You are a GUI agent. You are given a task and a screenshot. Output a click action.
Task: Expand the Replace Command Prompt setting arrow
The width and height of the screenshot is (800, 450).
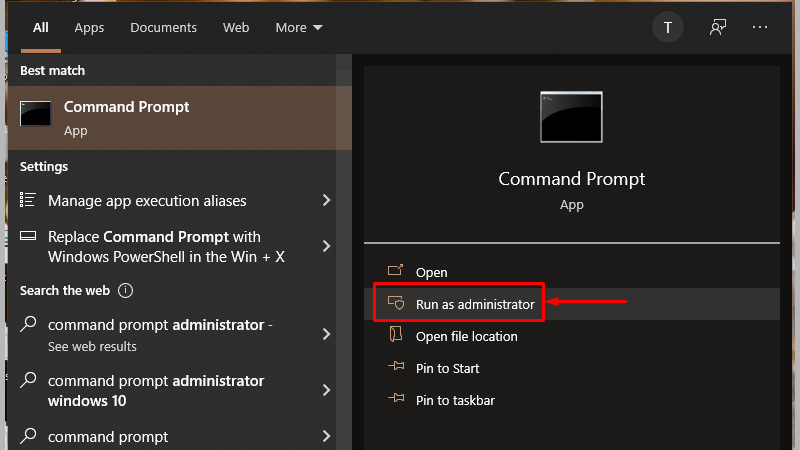(x=326, y=246)
